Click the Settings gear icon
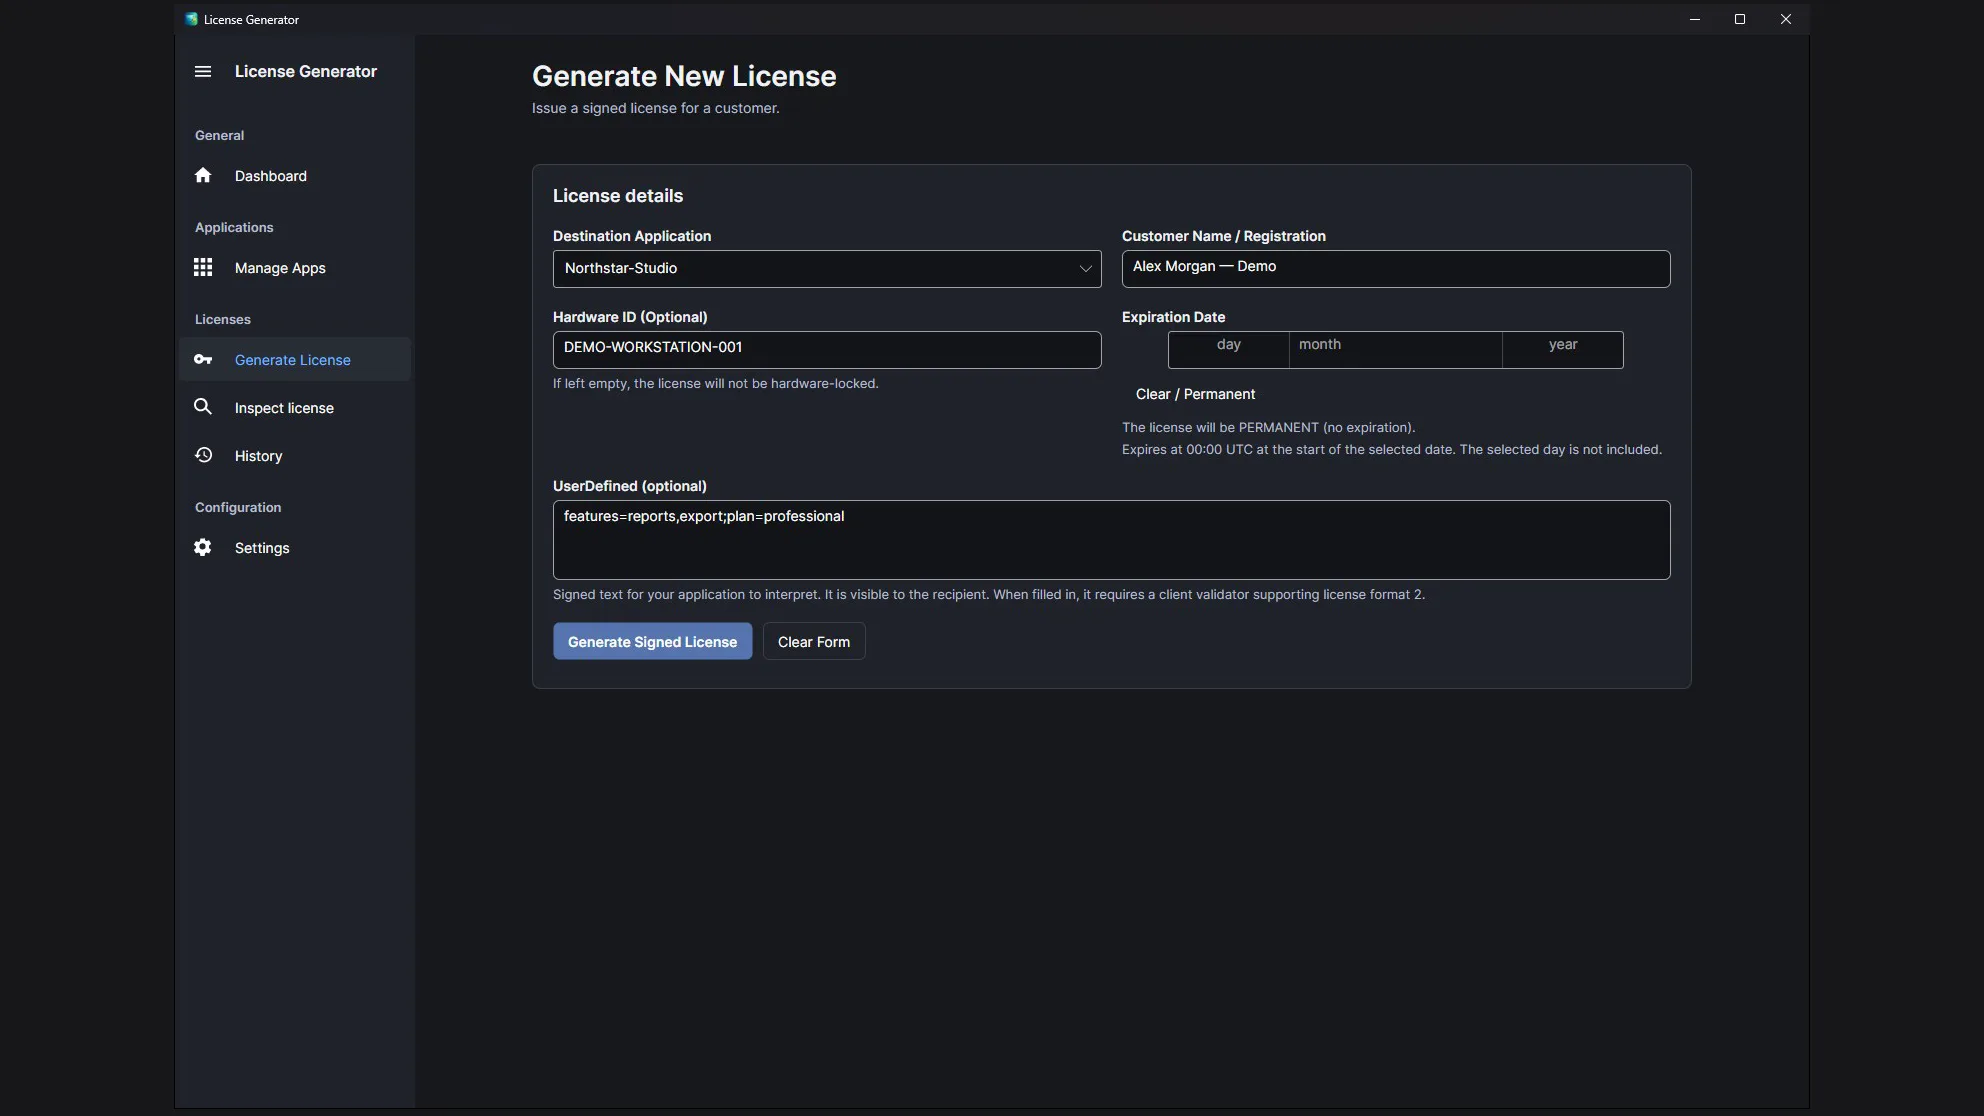Screen dimensions: 1984x1116 (203, 547)
